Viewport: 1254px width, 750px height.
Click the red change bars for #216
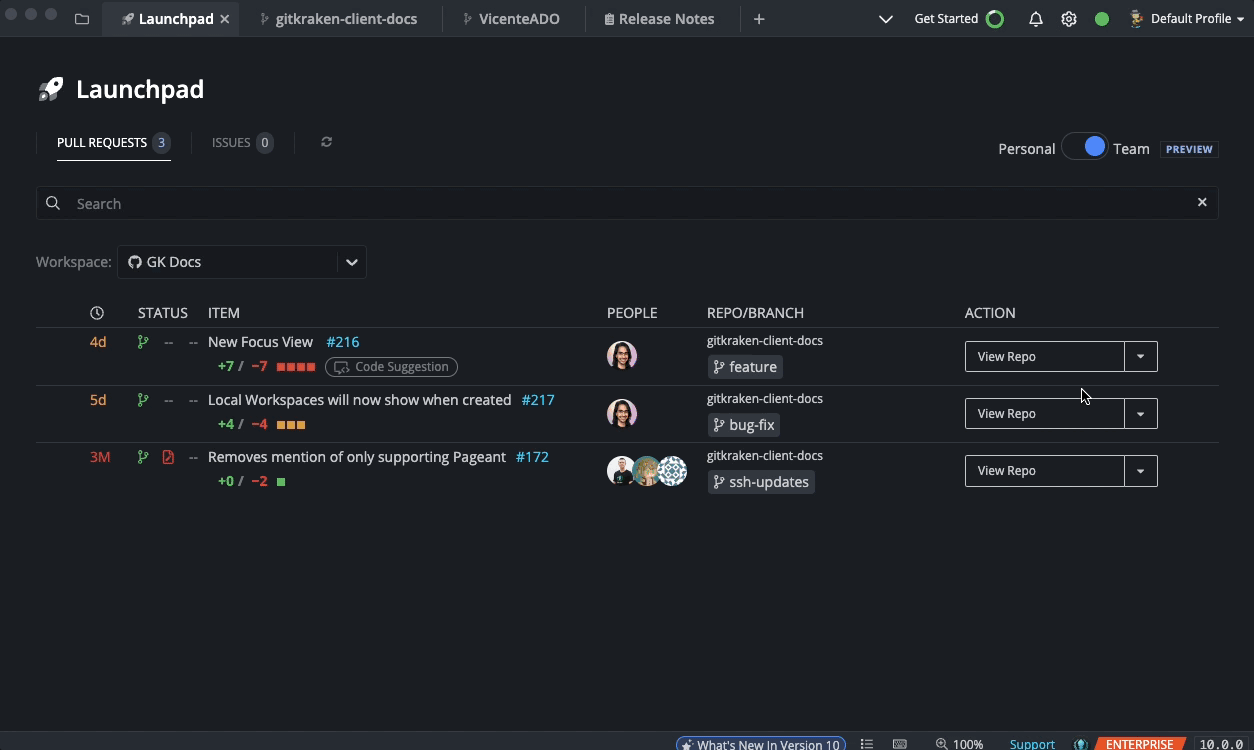(296, 367)
